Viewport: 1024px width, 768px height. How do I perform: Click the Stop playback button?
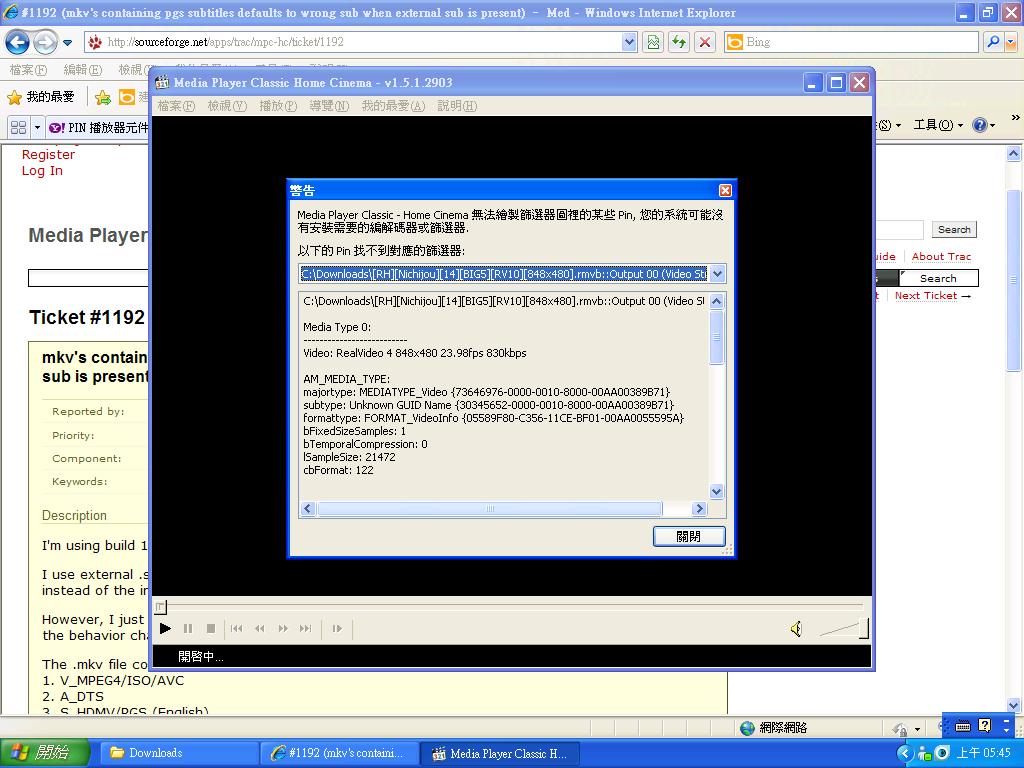pos(211,629)
